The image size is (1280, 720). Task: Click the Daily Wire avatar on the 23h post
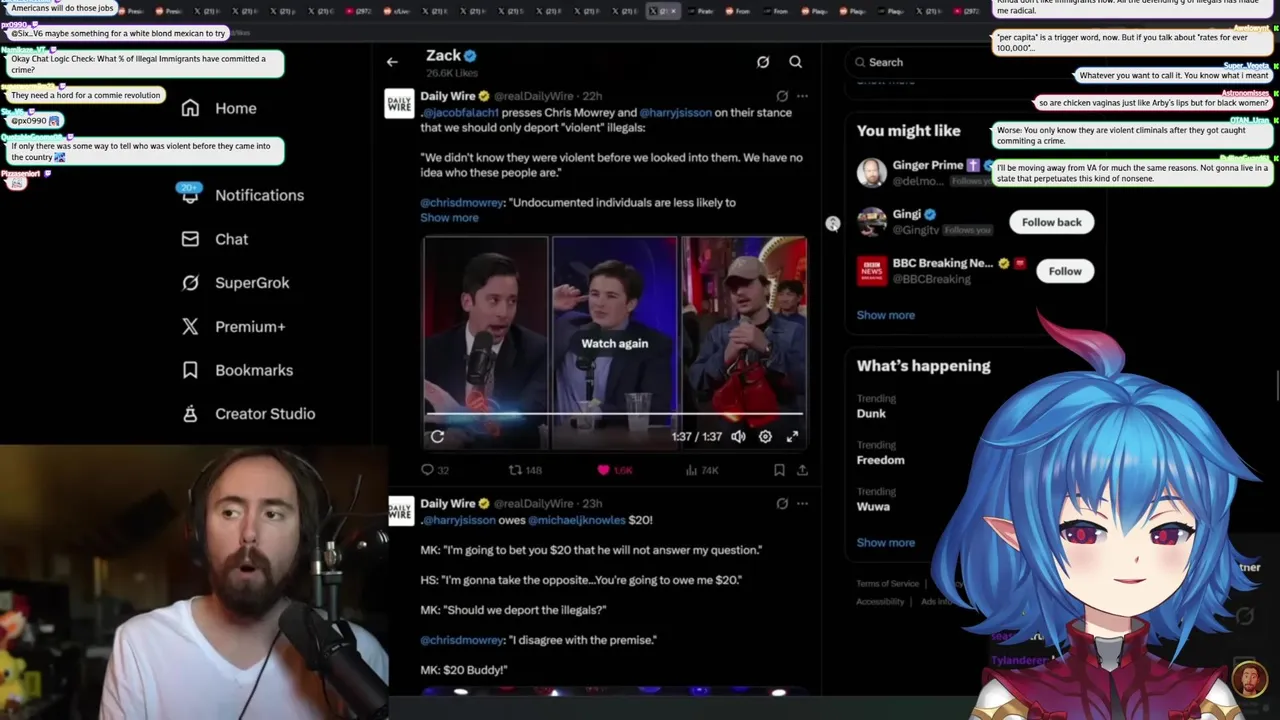click(x=399, y=512)
